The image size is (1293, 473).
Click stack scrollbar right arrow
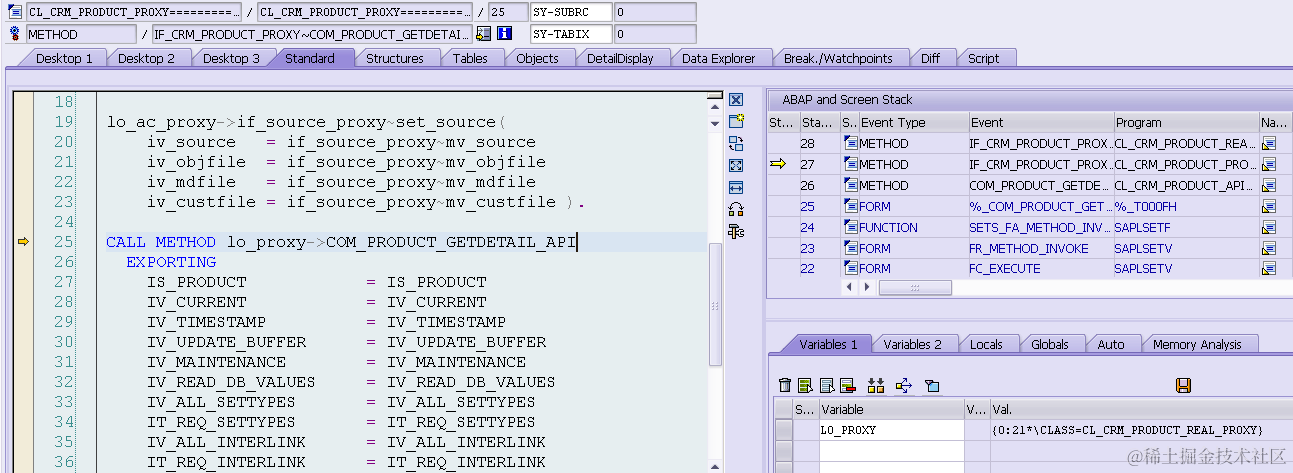(x=866, y=287)
